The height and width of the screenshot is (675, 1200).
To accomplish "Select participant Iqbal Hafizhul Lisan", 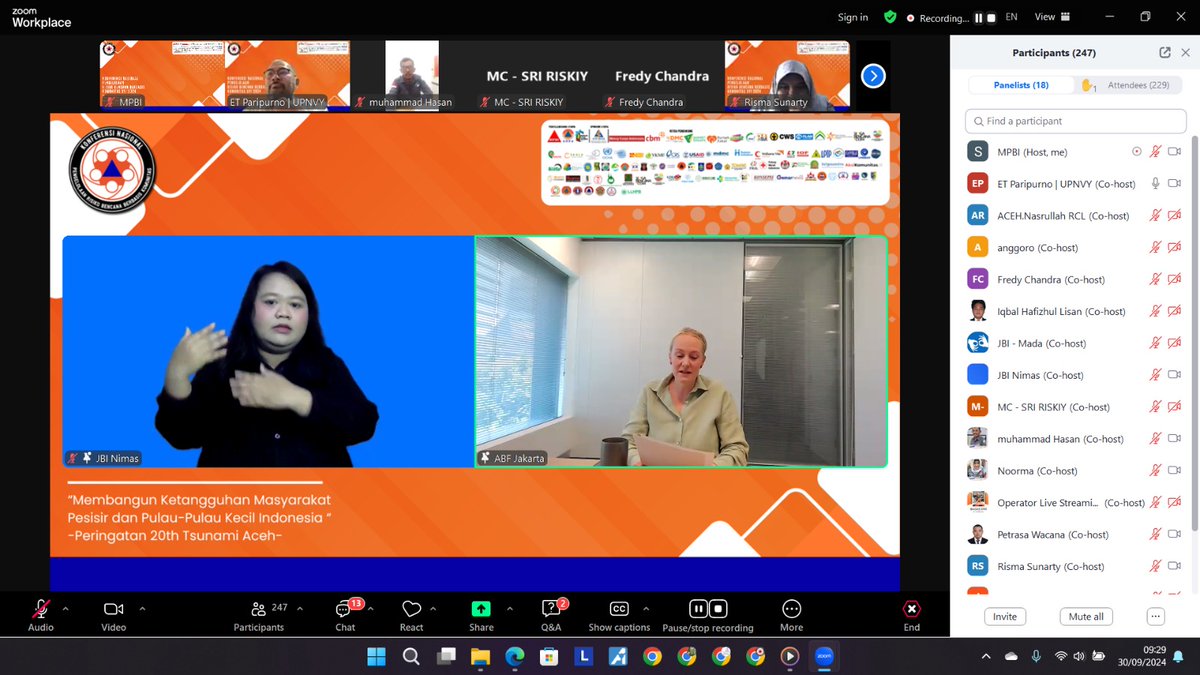I will click(1075, 311).
